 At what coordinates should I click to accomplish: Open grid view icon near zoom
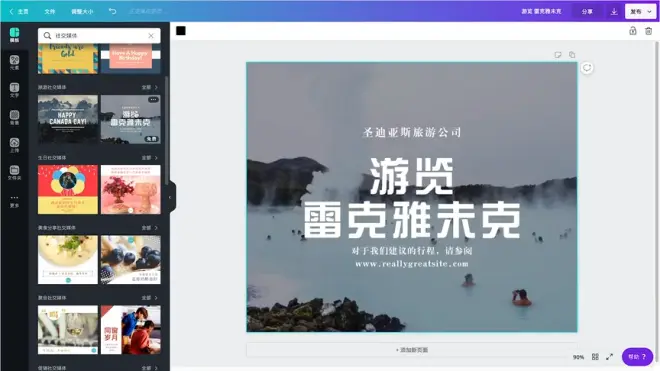[595, 357]
